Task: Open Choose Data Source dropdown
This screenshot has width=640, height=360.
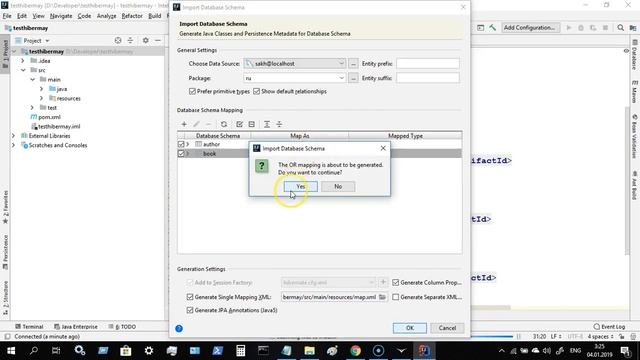Action: pyautogui.click(x=341, y=64)
